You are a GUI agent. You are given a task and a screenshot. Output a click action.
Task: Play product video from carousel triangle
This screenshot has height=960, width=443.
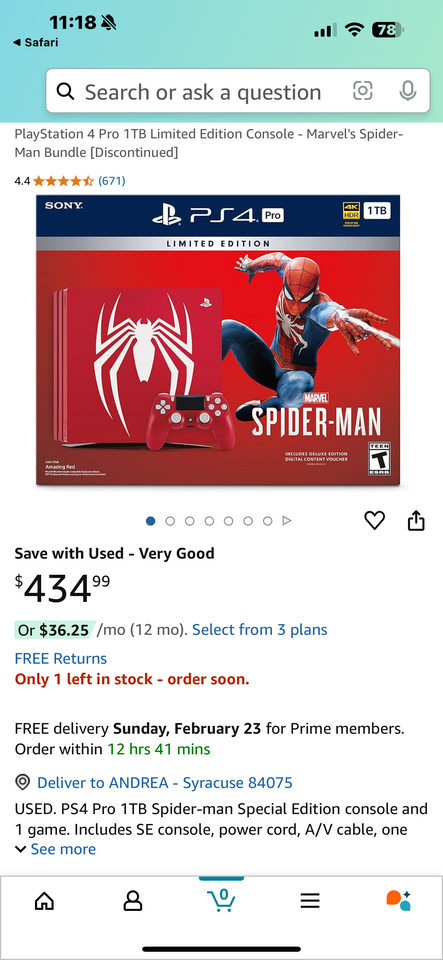coord(286,521)
